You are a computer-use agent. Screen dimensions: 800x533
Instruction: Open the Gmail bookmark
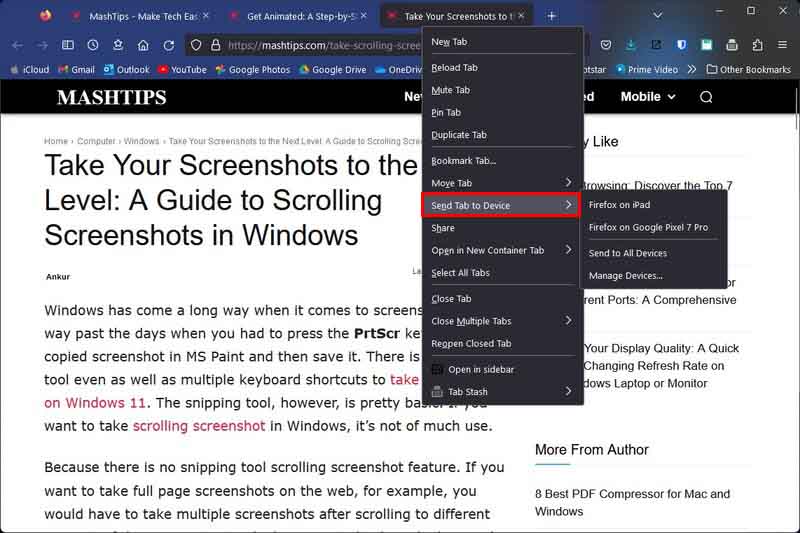tap(77, 69)
